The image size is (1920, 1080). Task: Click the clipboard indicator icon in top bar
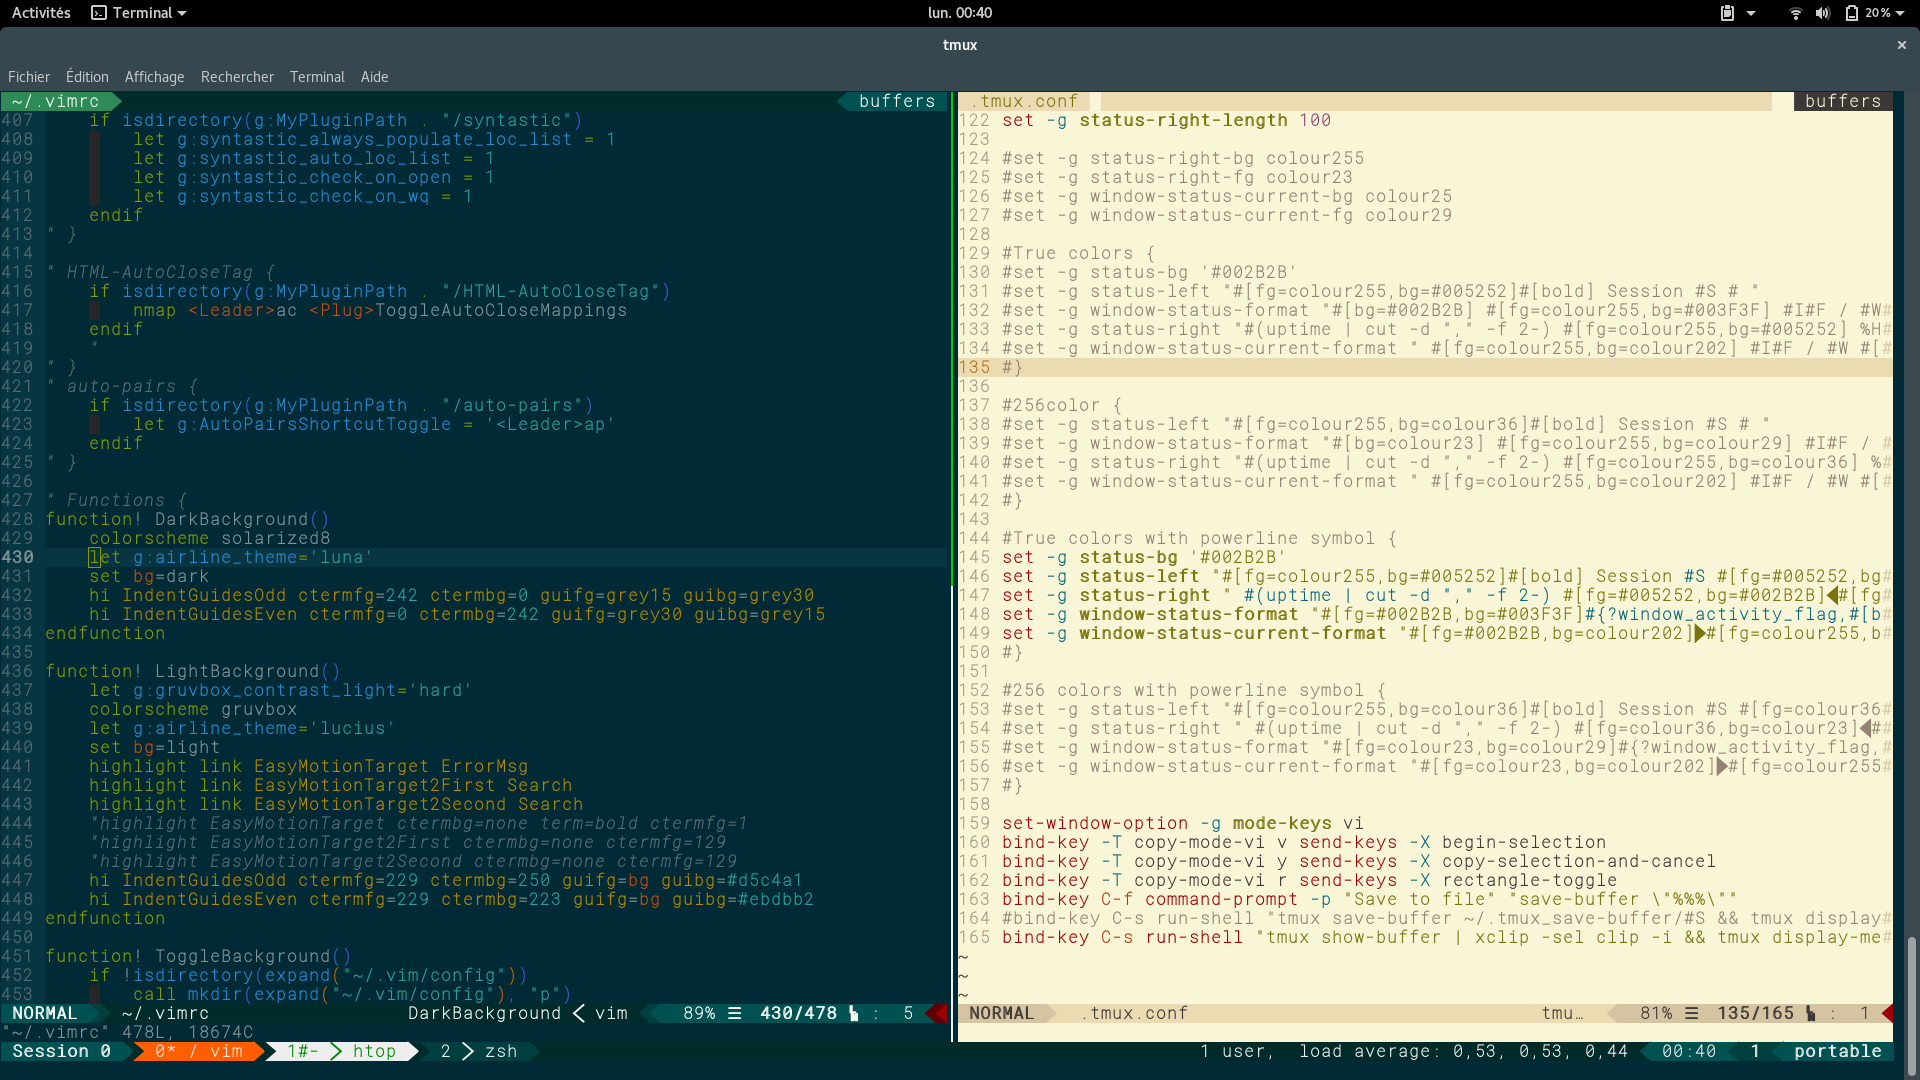[x=1727, y=13]
